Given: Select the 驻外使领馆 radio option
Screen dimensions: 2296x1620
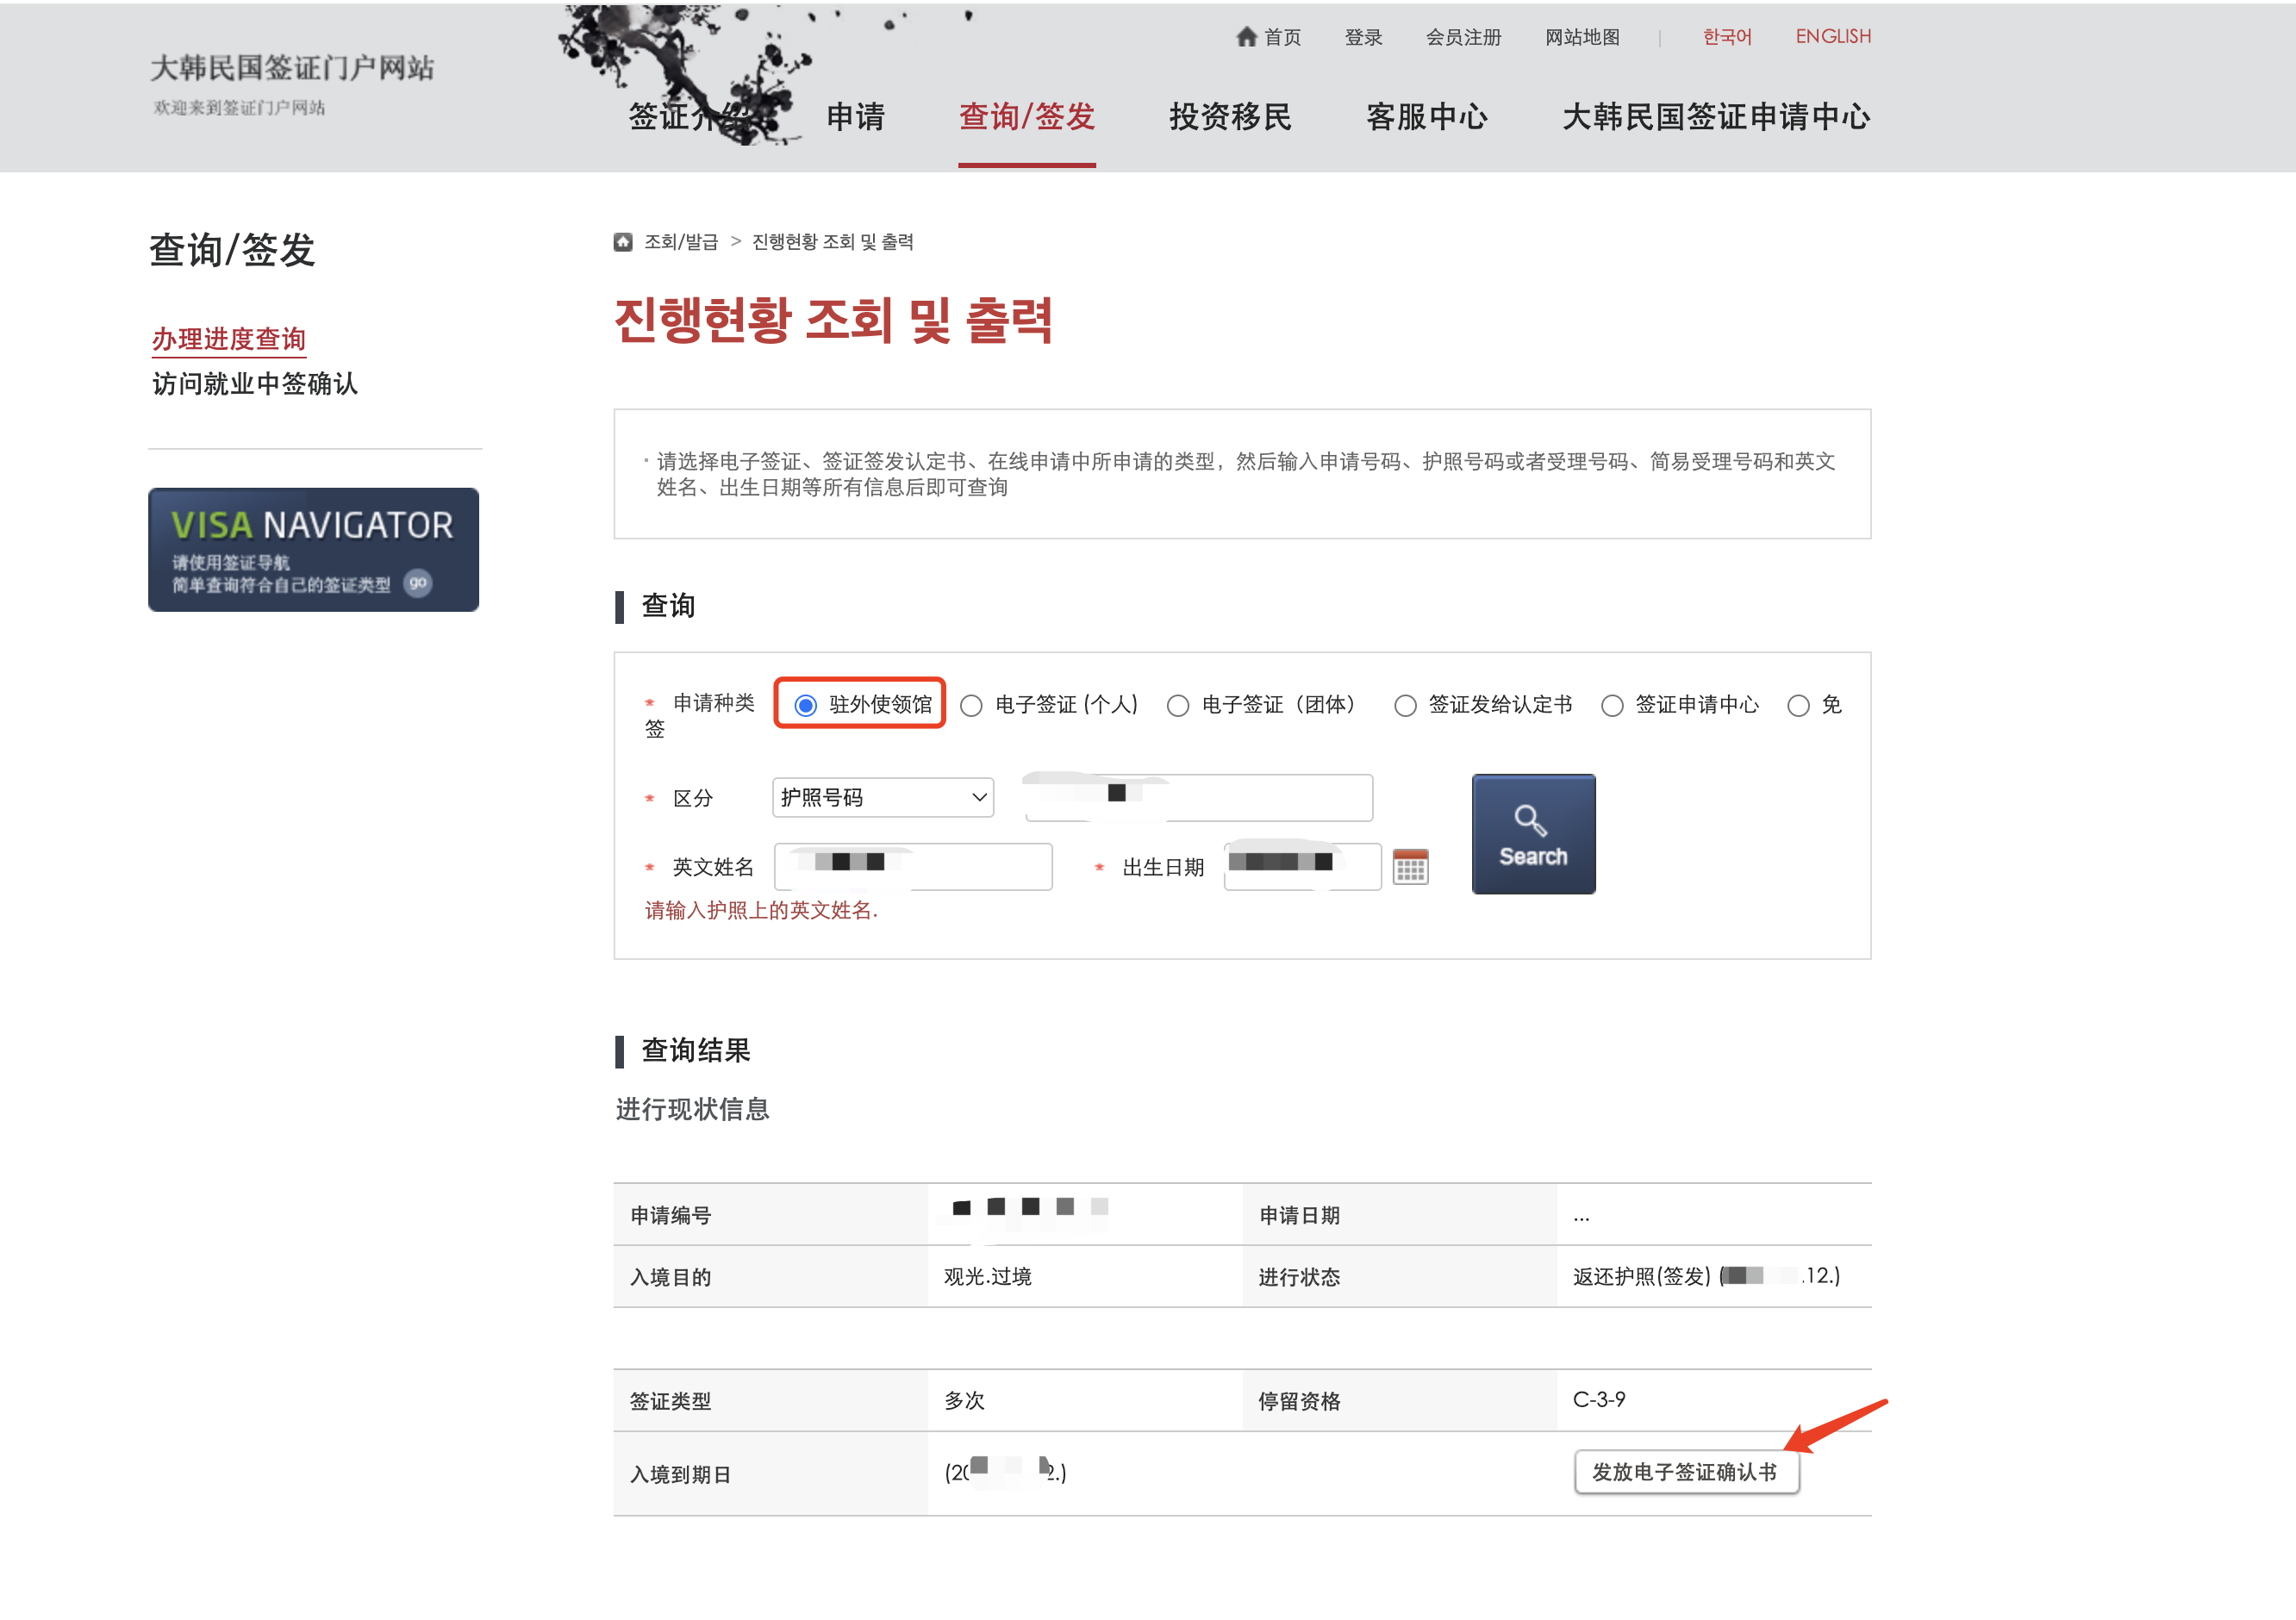Looking at the screenshot, I should (x=806, y=706).
